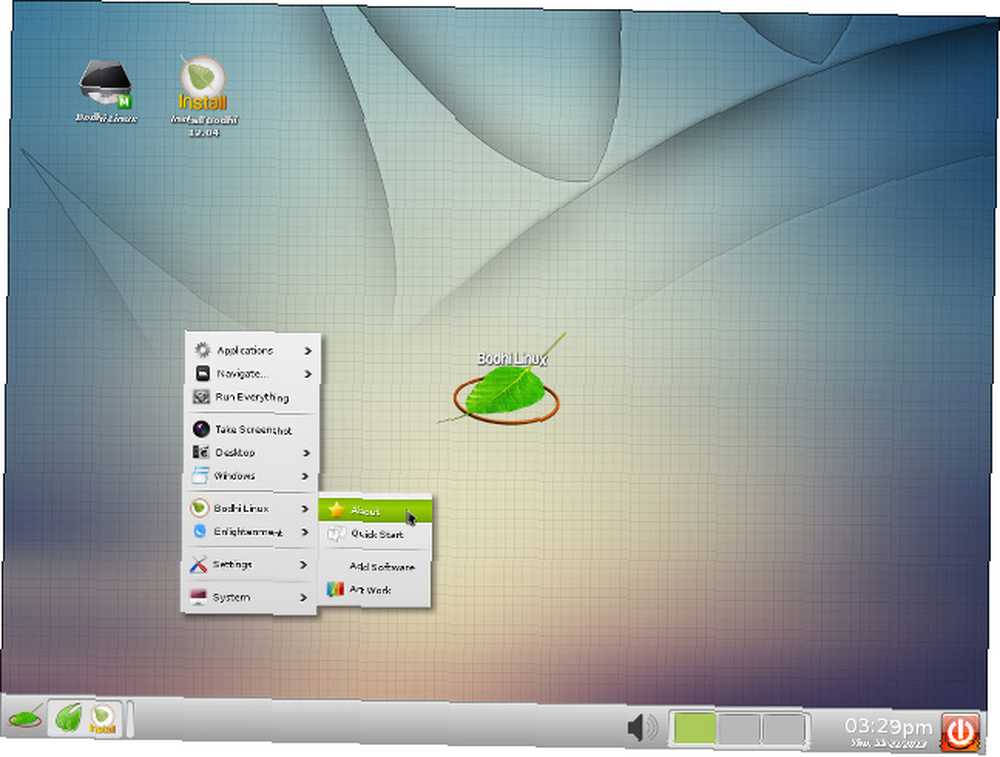This screenshot has height=757, width=1000.
Task: Expand the Windows submenu entry
Action: pos(251,476)
